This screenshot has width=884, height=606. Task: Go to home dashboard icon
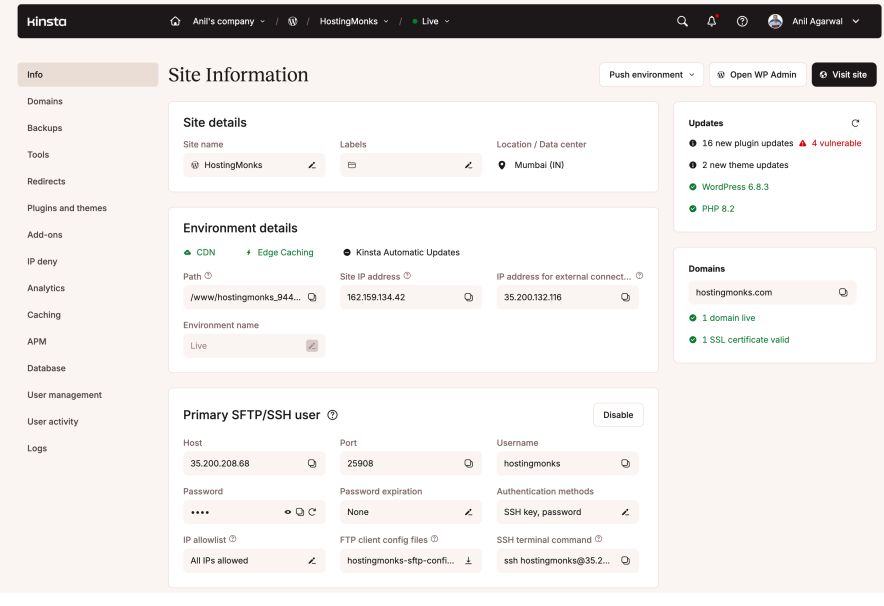(x=175, y=21)
